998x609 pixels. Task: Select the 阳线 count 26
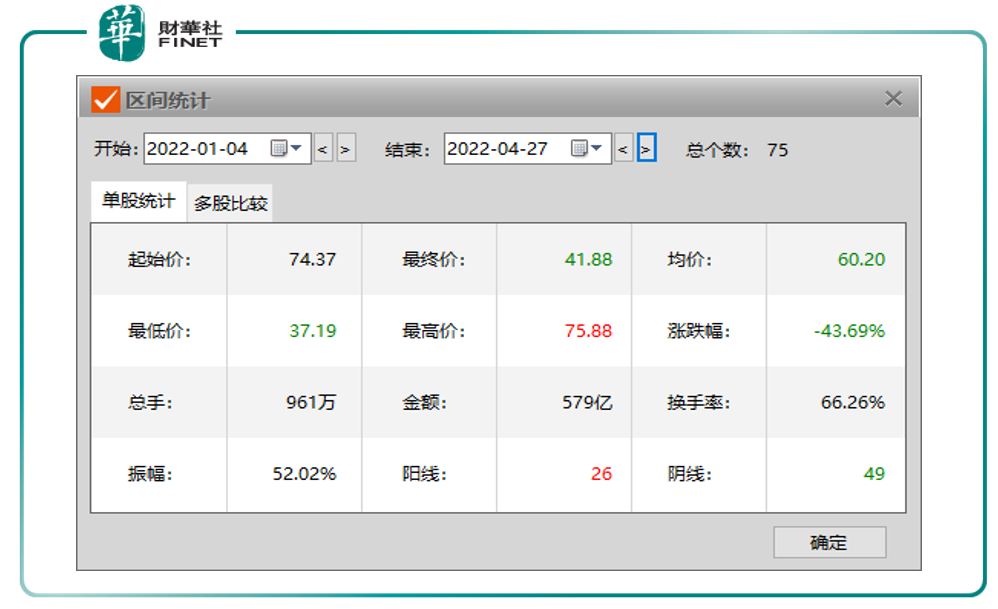point(601,473)
